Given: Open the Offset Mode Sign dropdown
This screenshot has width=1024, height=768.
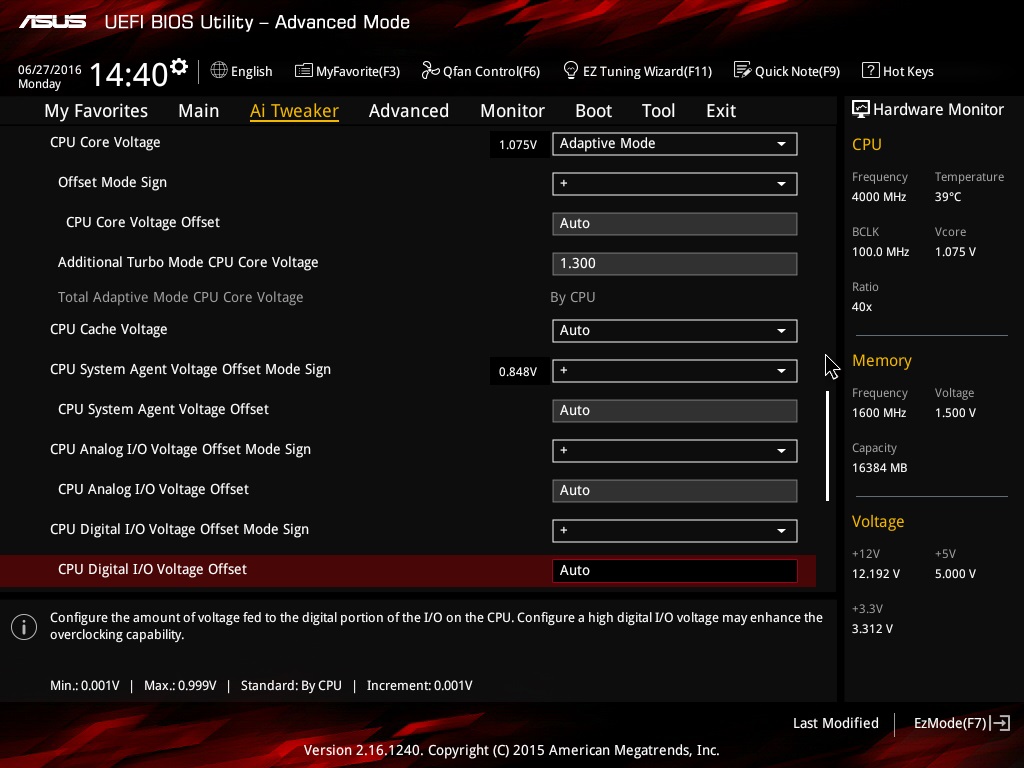Looking at the screenshot, I should click(675, 184).
